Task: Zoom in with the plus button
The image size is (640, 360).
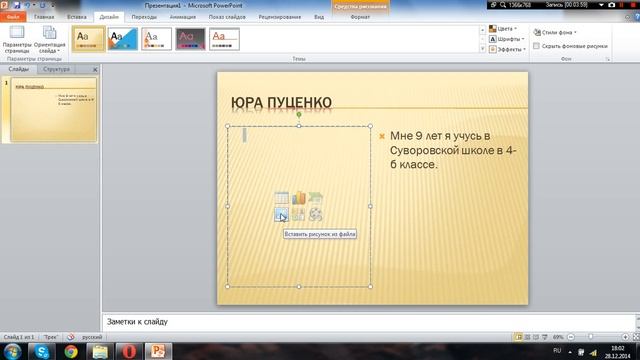Action: (625, 337)
